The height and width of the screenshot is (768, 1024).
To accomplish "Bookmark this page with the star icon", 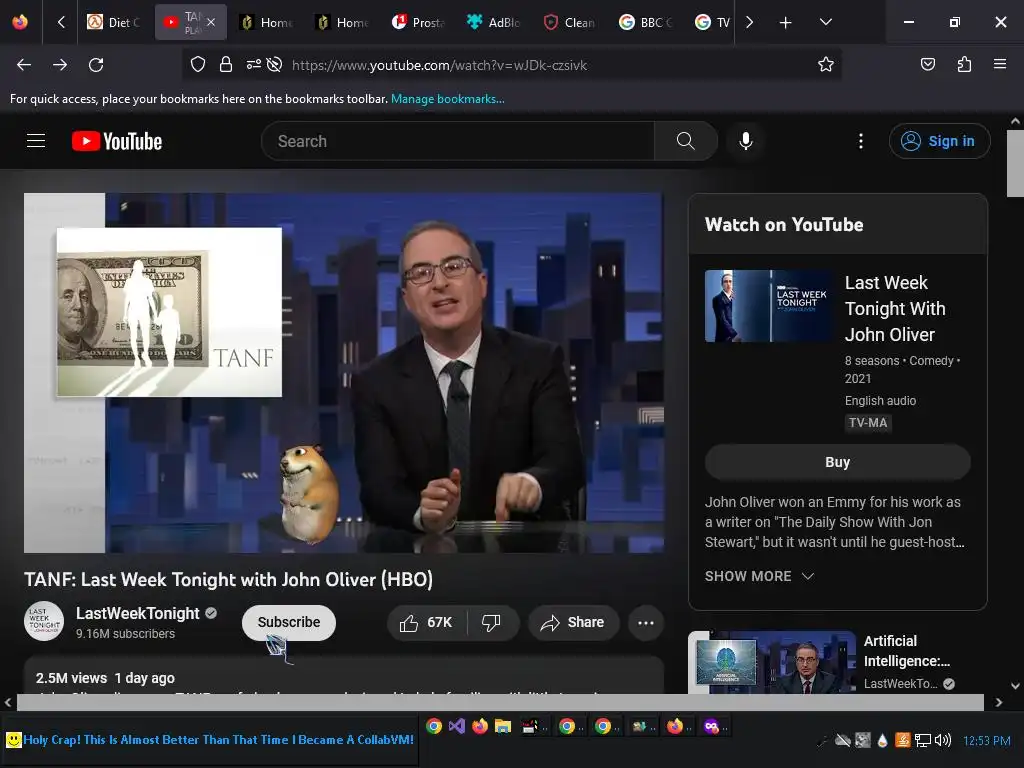I will [825, 64].
